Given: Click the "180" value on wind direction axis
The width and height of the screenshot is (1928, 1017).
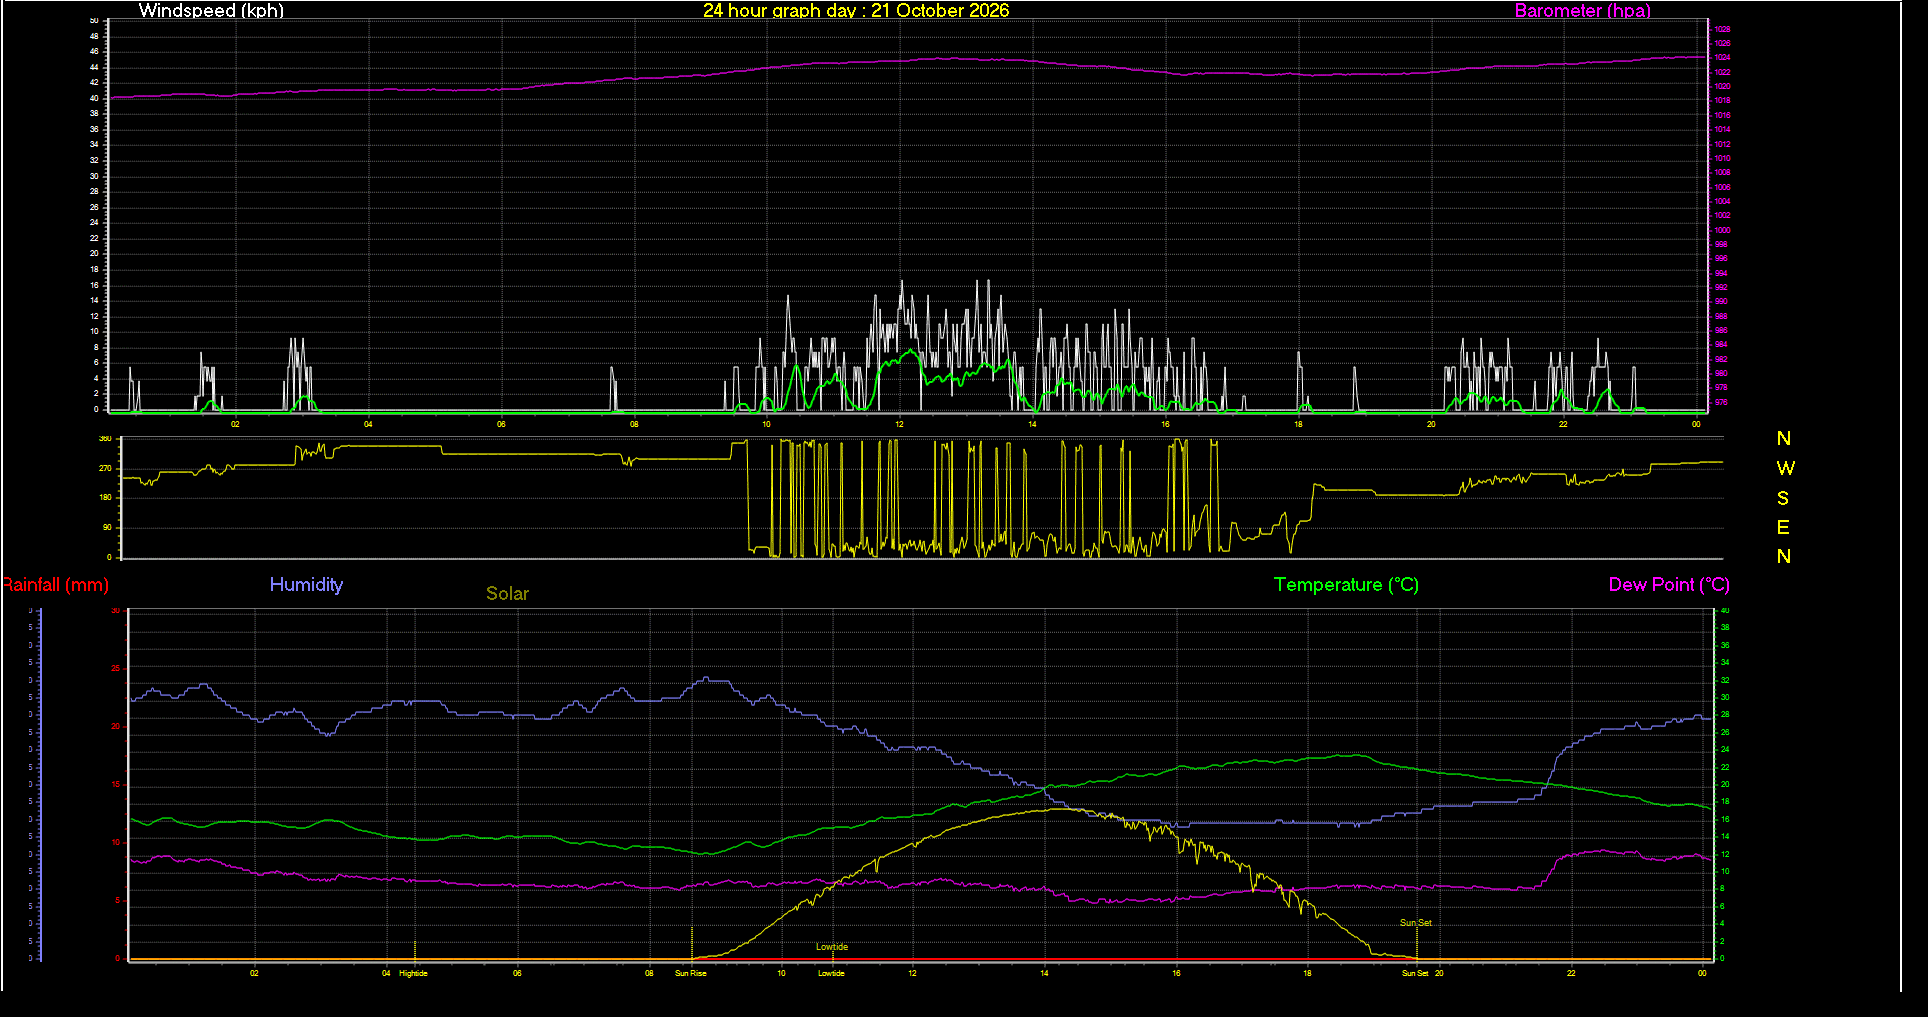Looking at the screenshot, I should click(105, 497).
